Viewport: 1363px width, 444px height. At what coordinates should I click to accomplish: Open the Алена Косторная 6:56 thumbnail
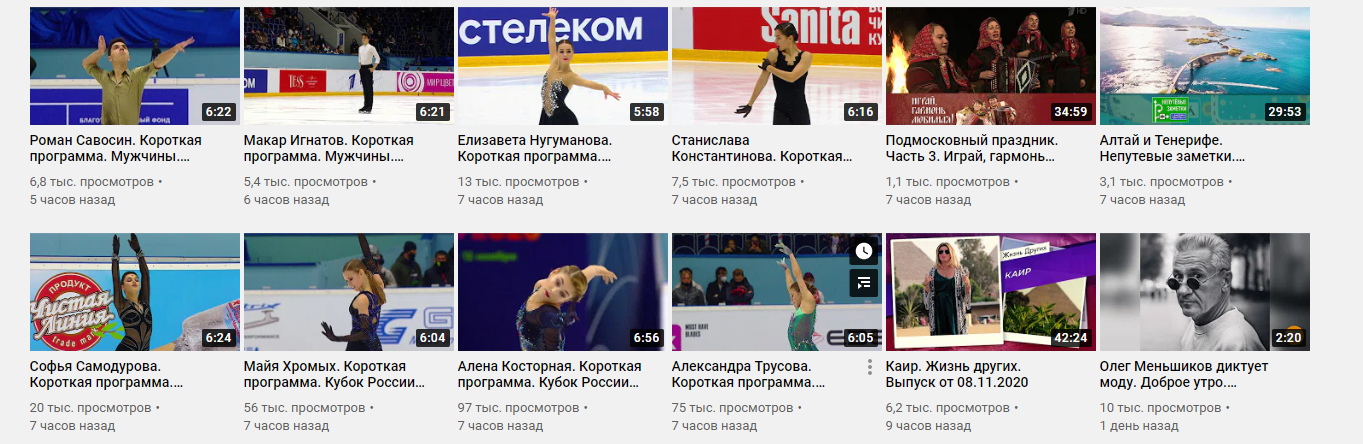pyautogui.click(x=563, y=292)
